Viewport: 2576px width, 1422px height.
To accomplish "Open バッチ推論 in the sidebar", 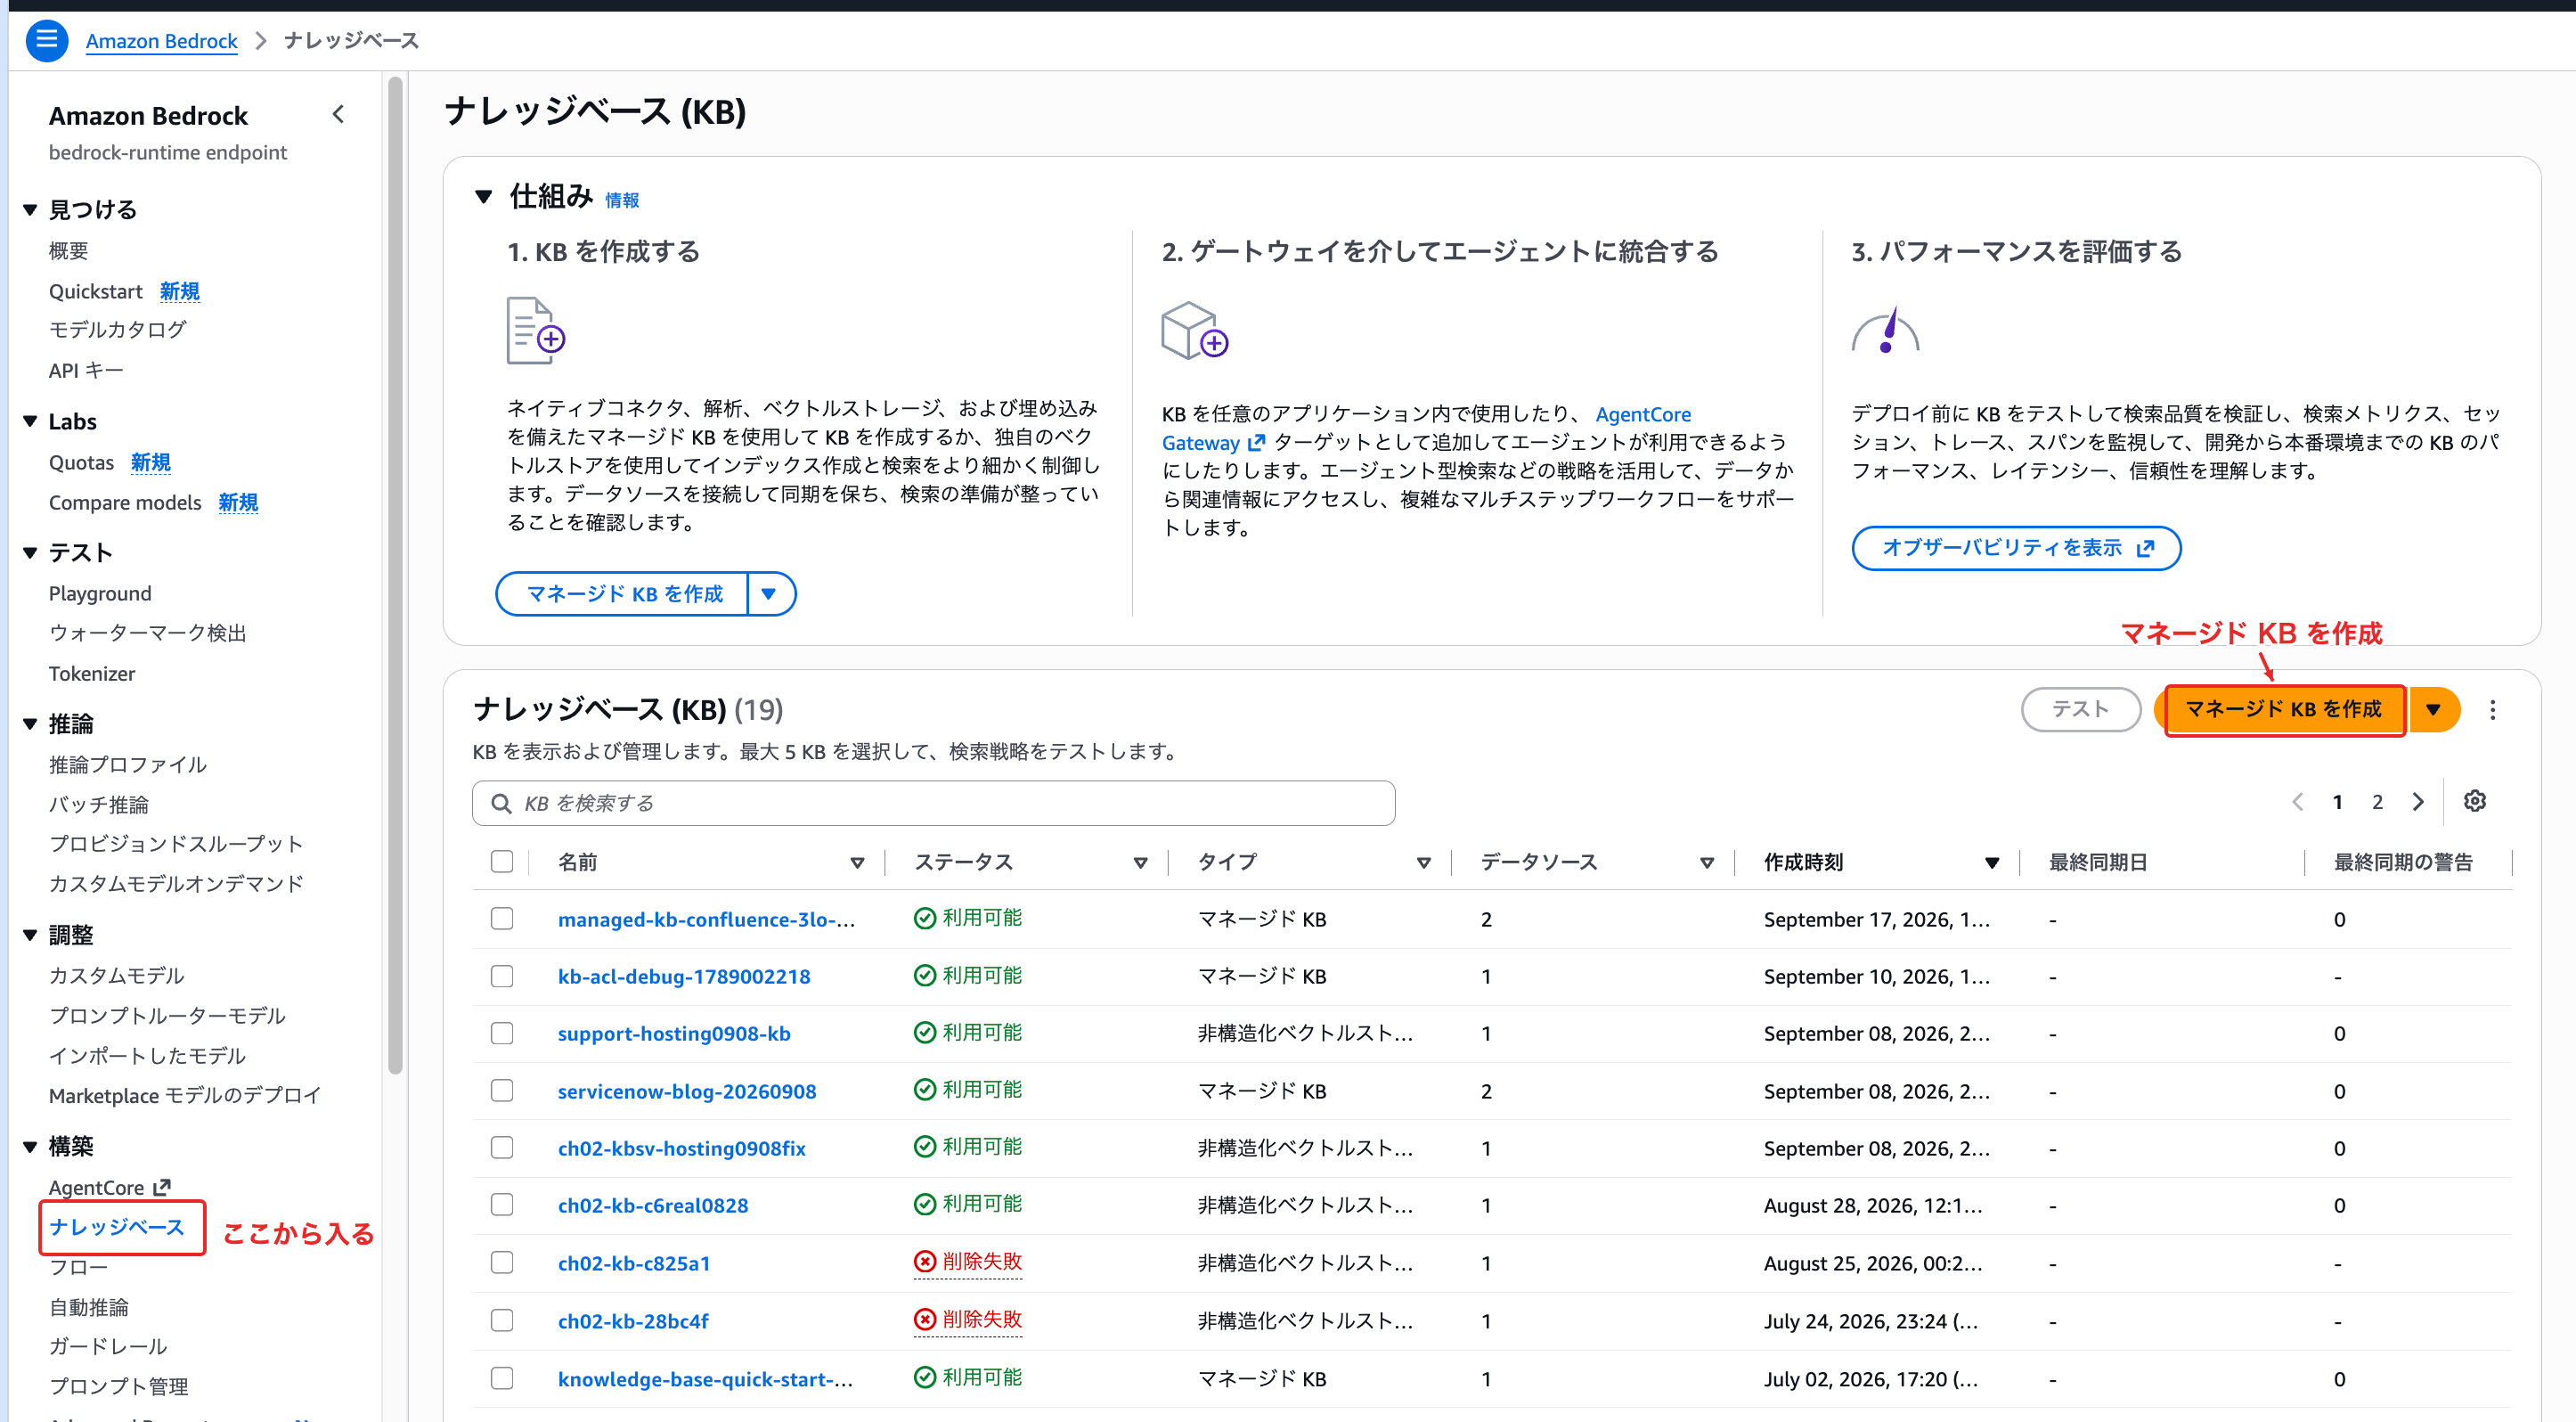I will (98, 804).
